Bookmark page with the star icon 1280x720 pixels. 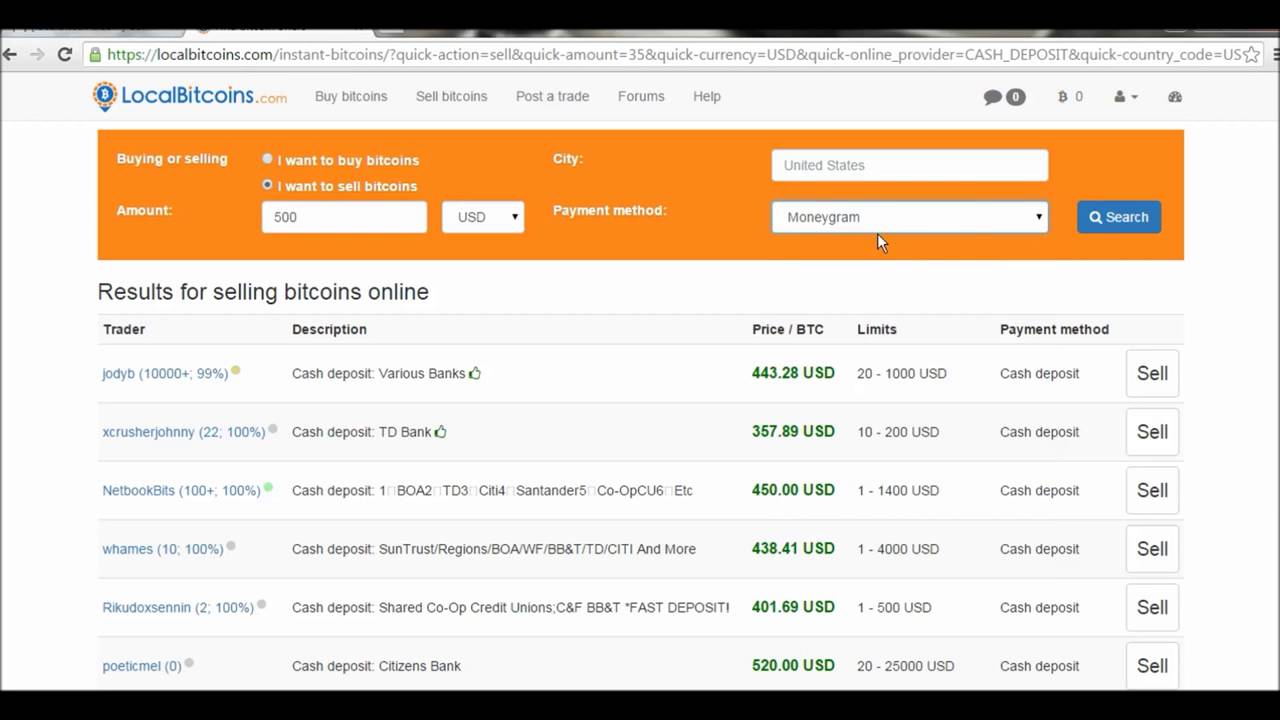[1251, 54]
